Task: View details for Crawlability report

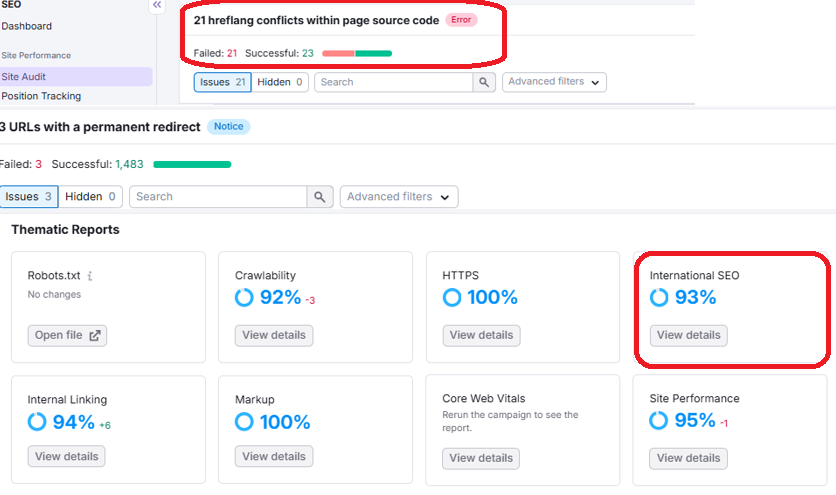Action: (x=274, y=336)
